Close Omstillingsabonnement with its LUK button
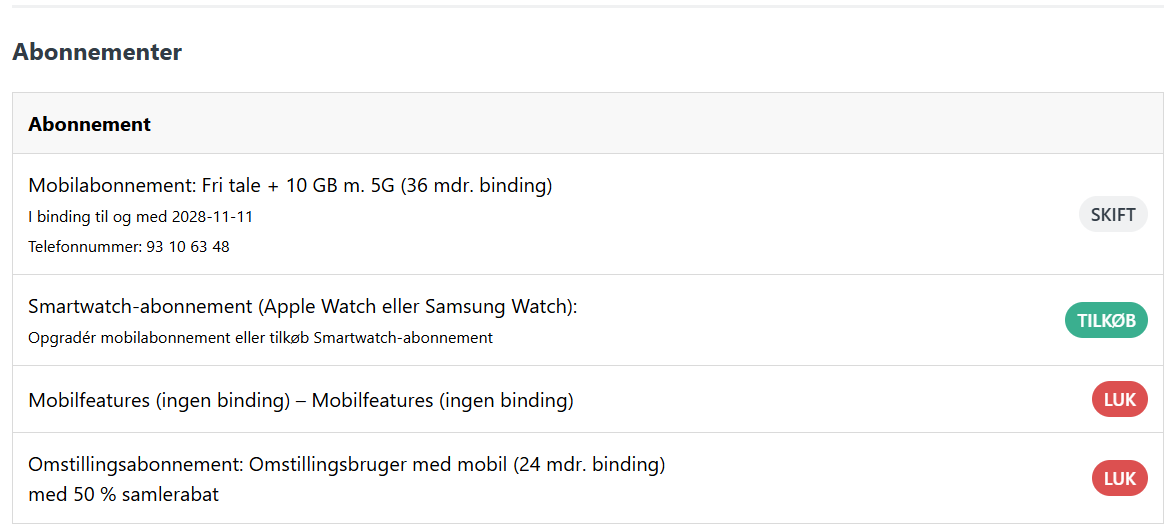This screenshot has width=1173, height=531. pyautogui.click(x=1119, y=479)
